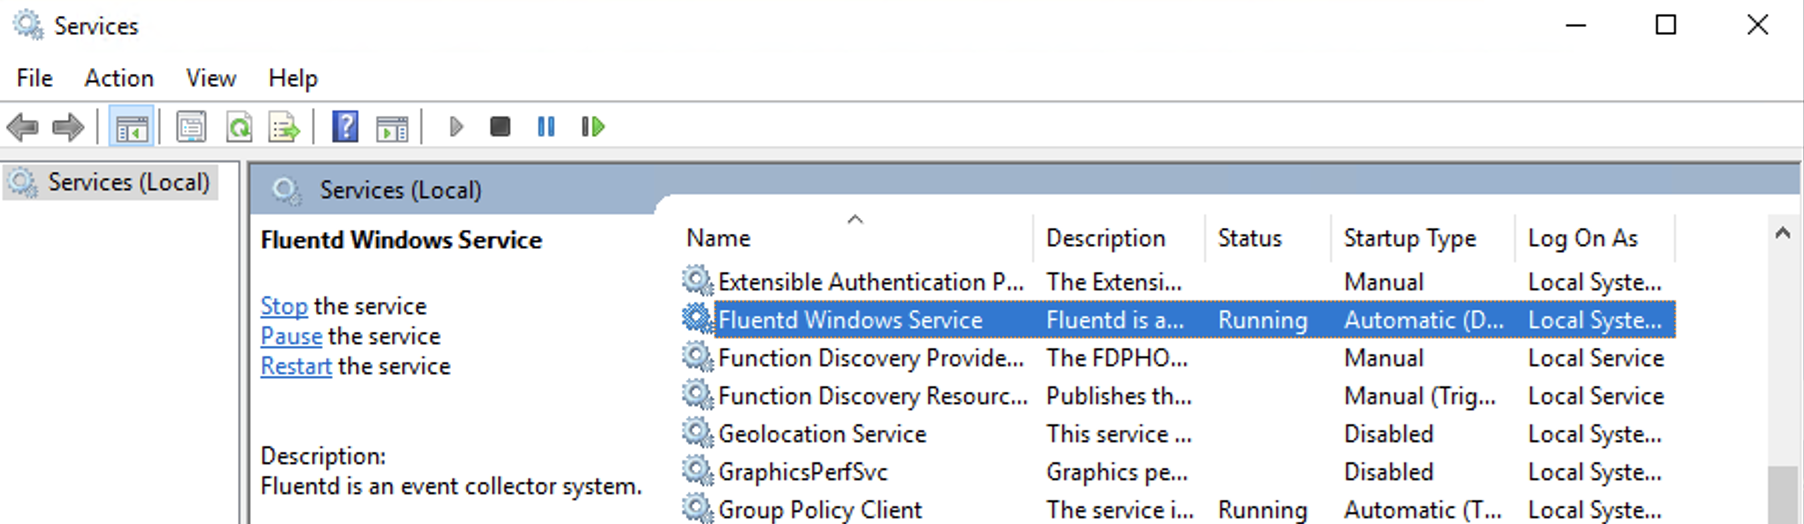Click the Restart Service toolbar icon

point(593,127)
